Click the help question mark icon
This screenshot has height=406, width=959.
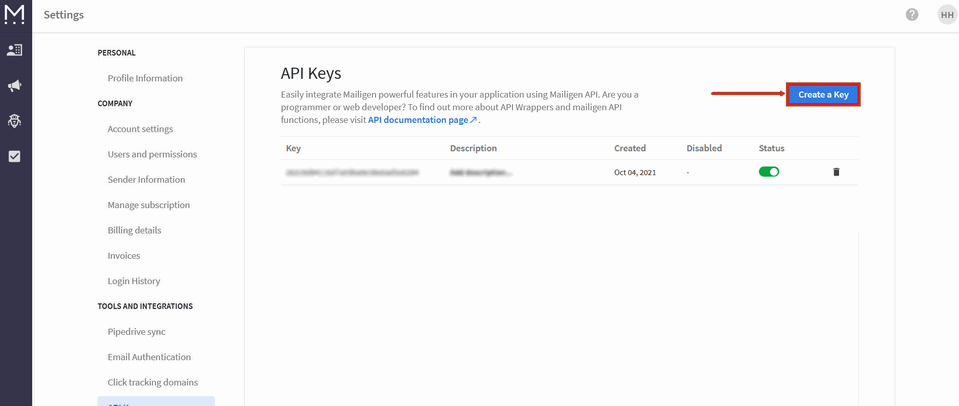point(912,15)
